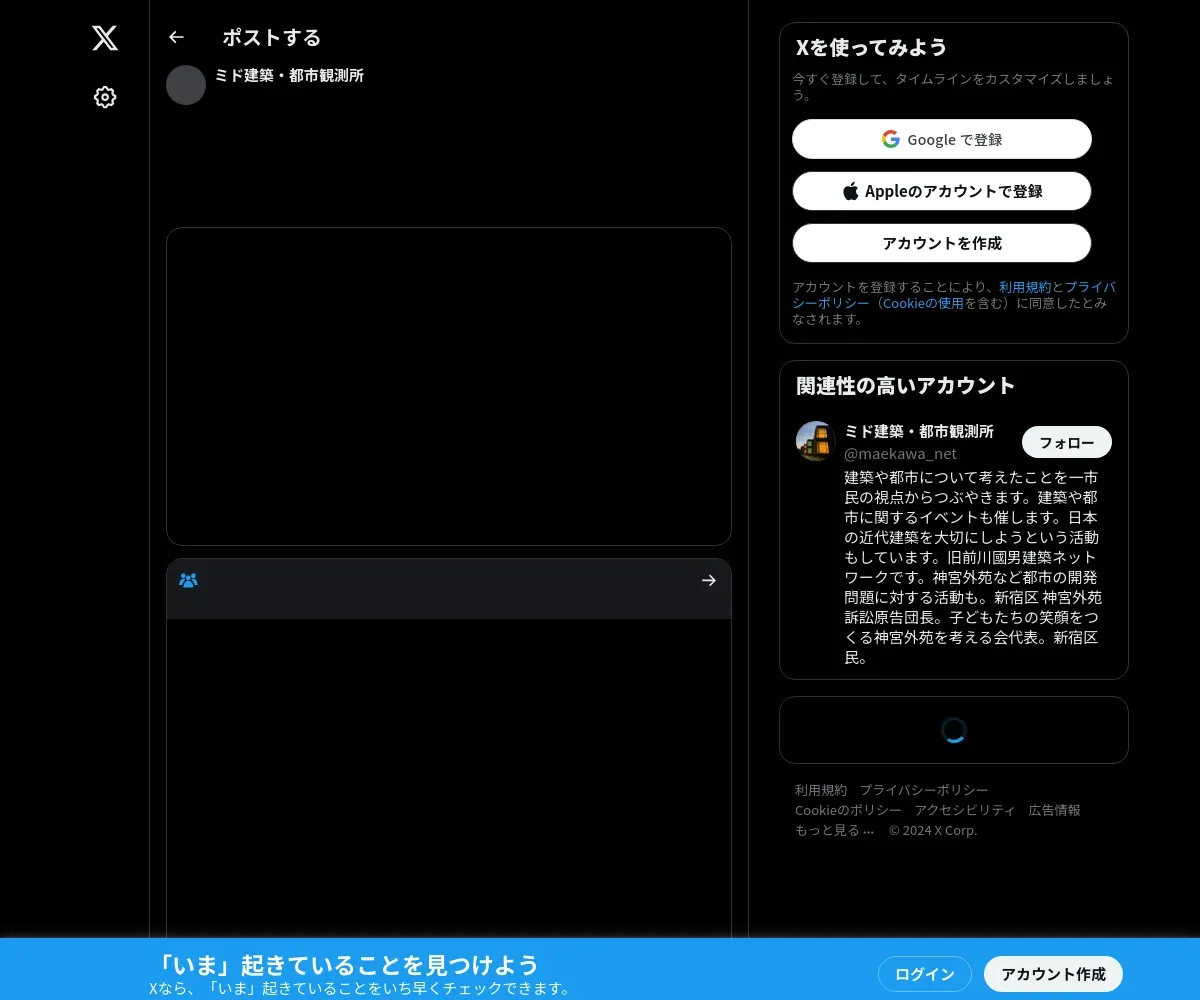Viewport: 1200px width, 1000px height.
Task: Open footer プライバシーポリシー link
Action: pyautogui.click(x=924, y=790)
